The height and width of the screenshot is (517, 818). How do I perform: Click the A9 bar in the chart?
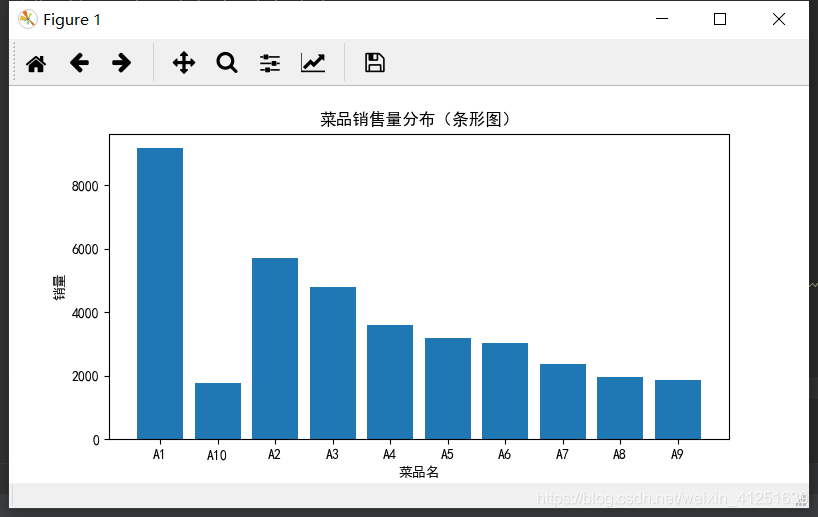point(678,410)
